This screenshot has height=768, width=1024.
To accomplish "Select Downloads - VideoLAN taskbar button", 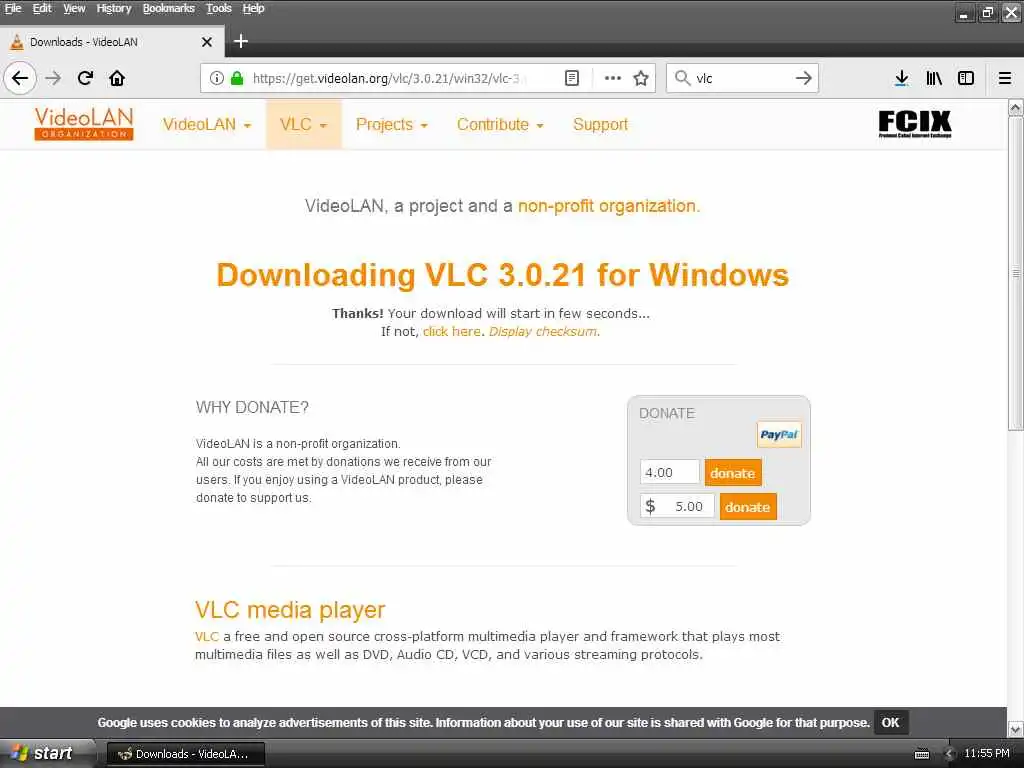I will [x=185, y=754].
